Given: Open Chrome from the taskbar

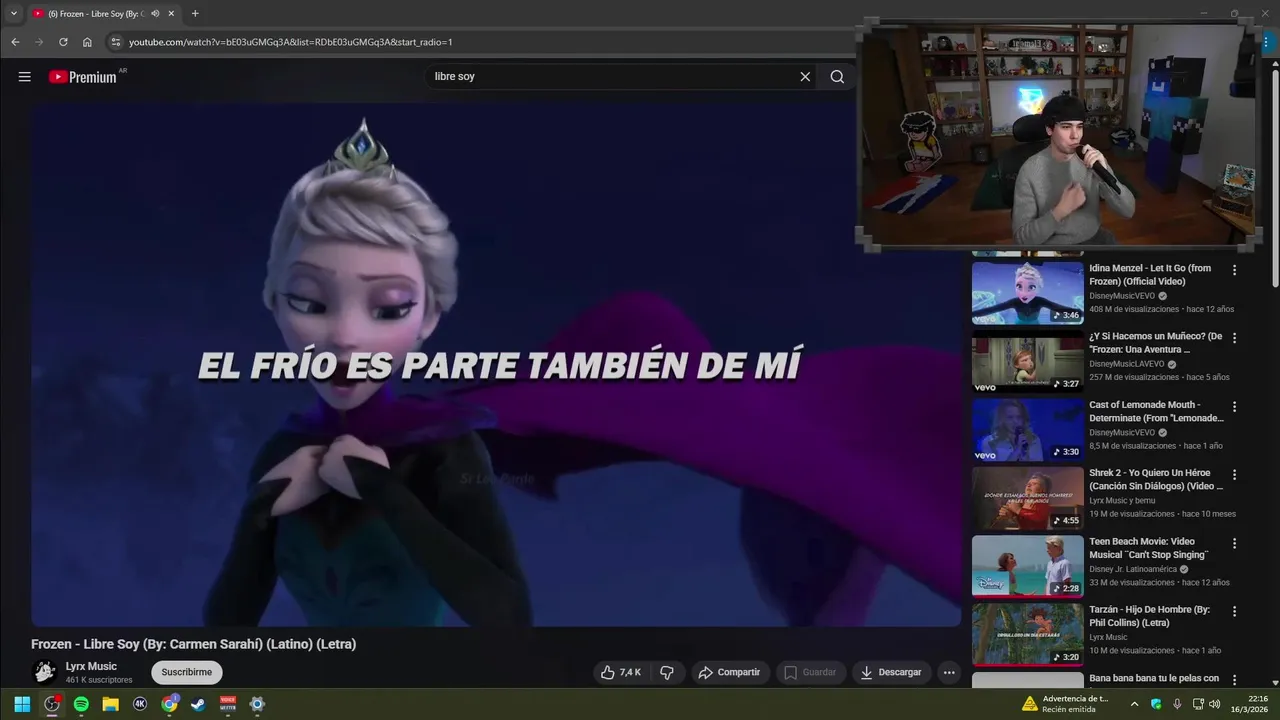Looking at the screenshot, I should pyautogui.click(x=170, y=704).
